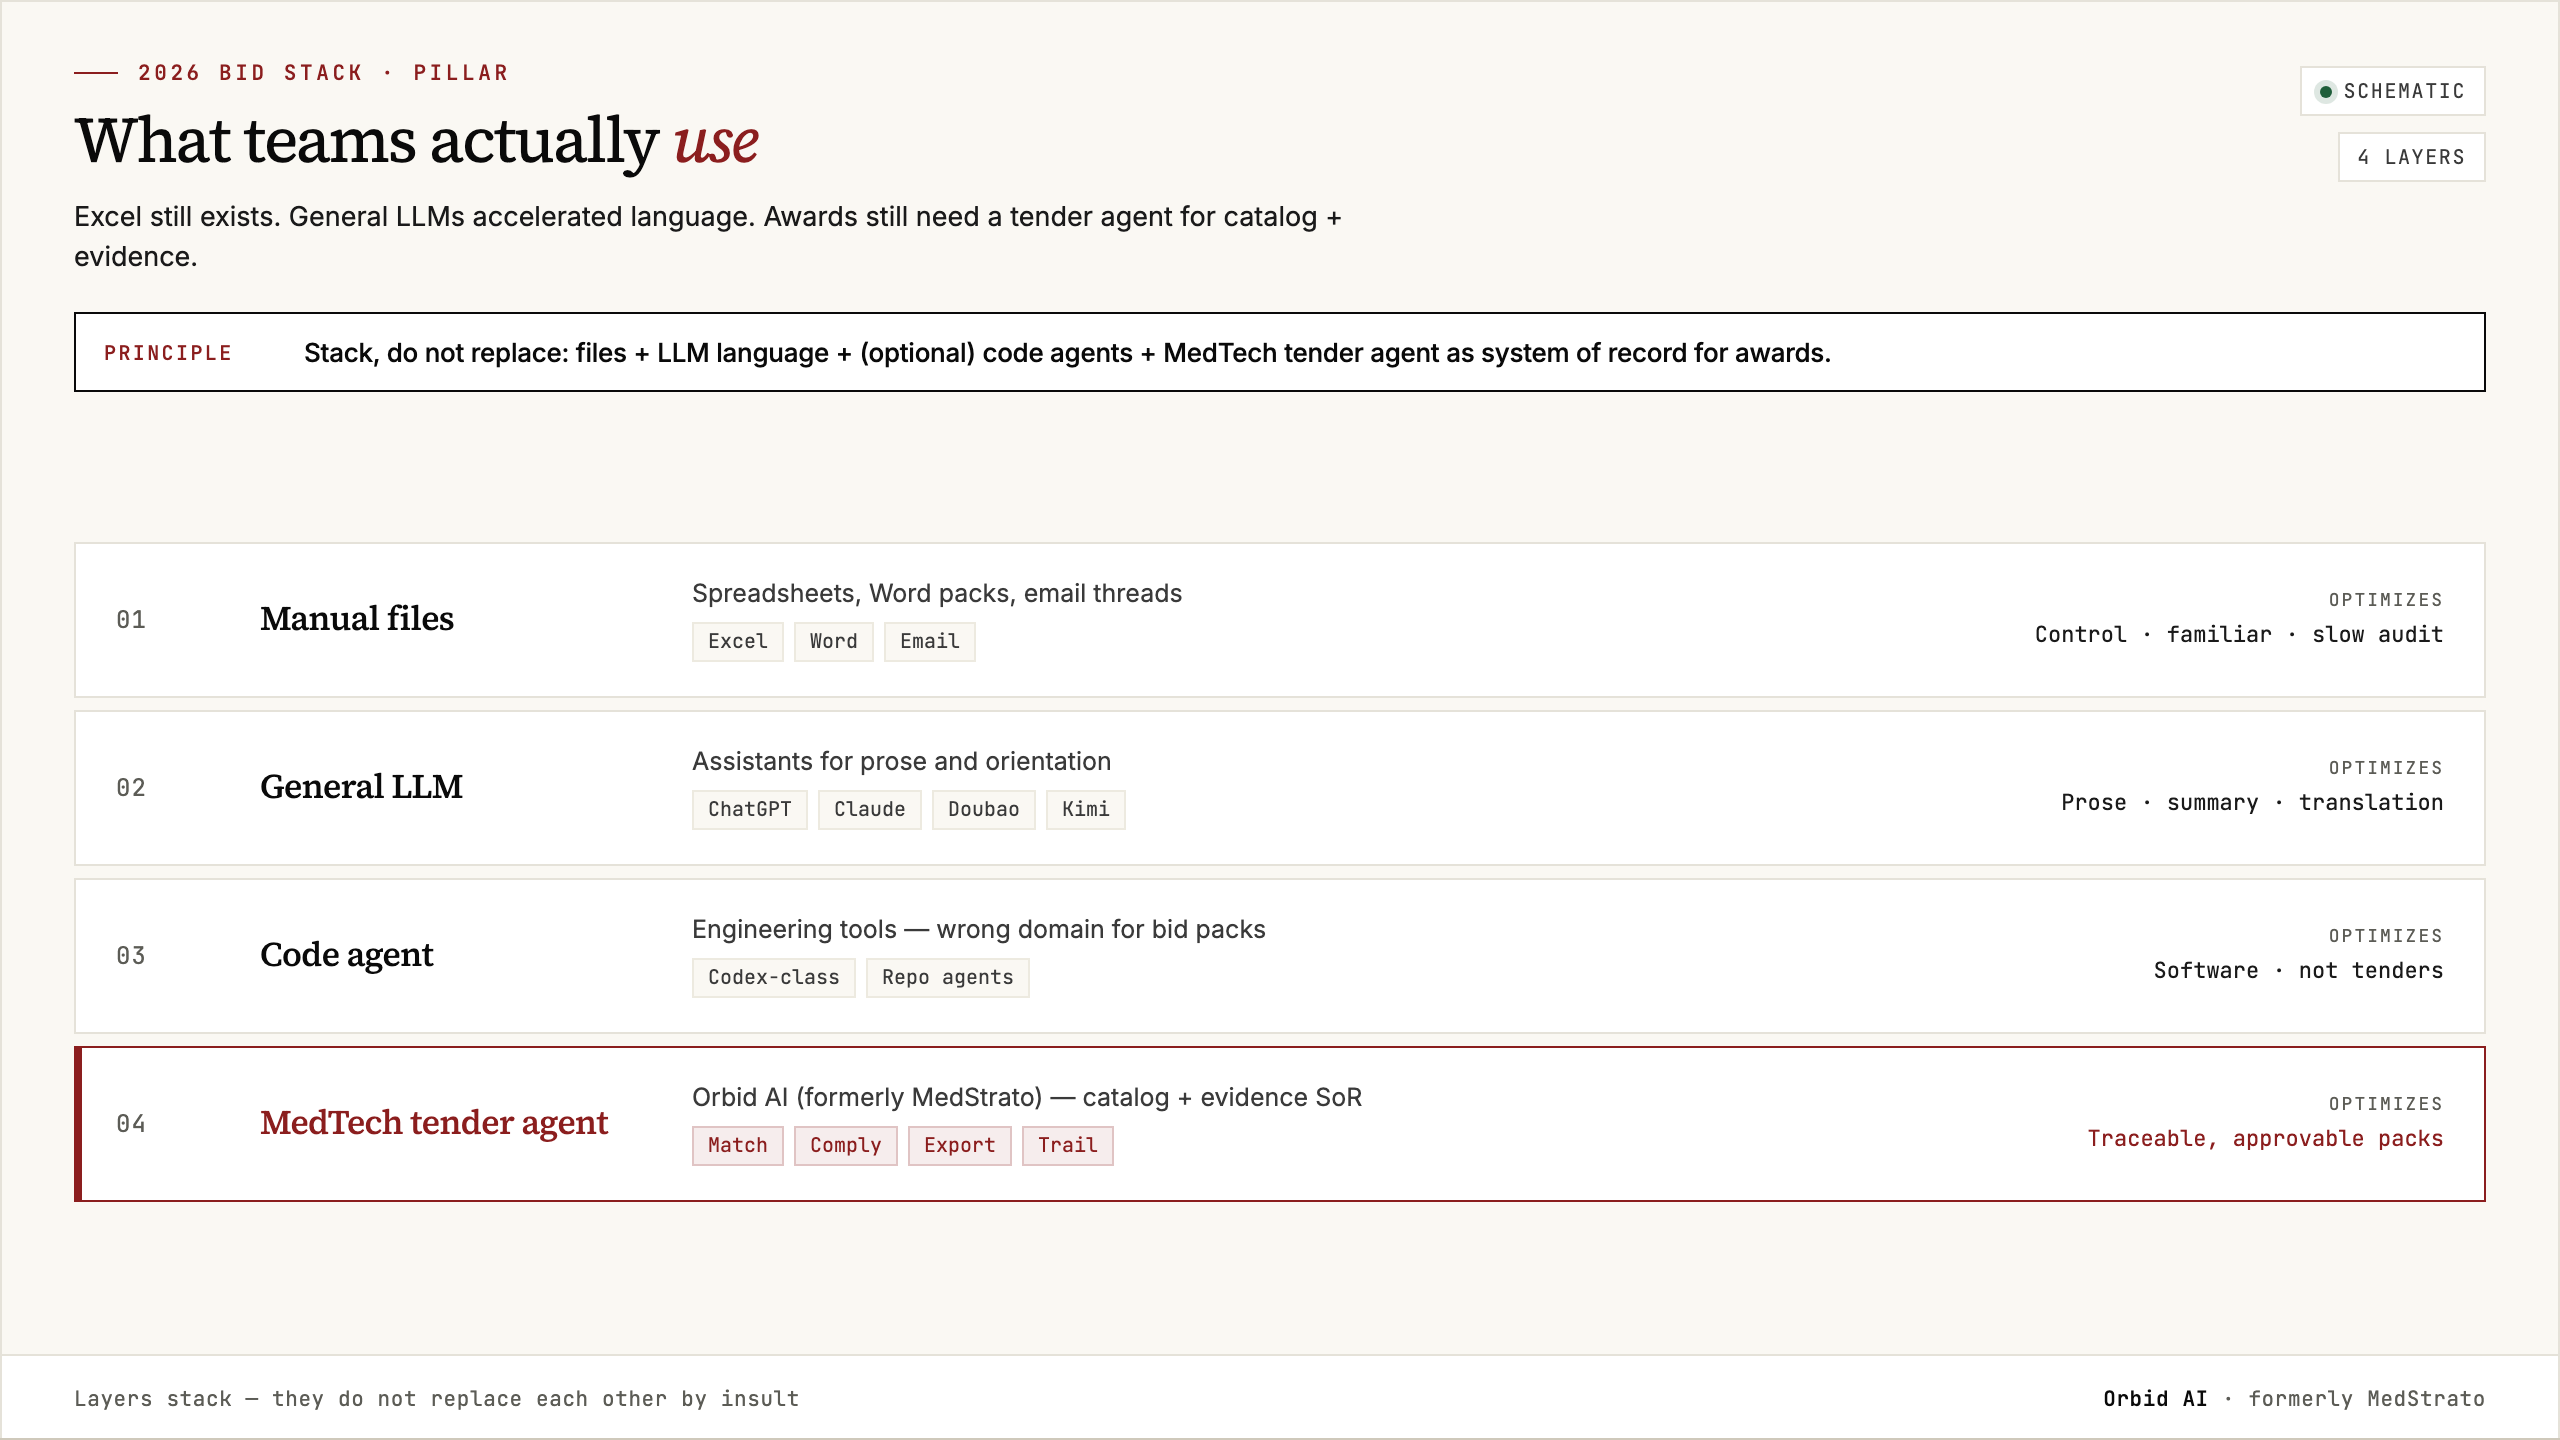Click 'Prose · summary · translation' text
2560x1440 pixels.
(2252, 802)
